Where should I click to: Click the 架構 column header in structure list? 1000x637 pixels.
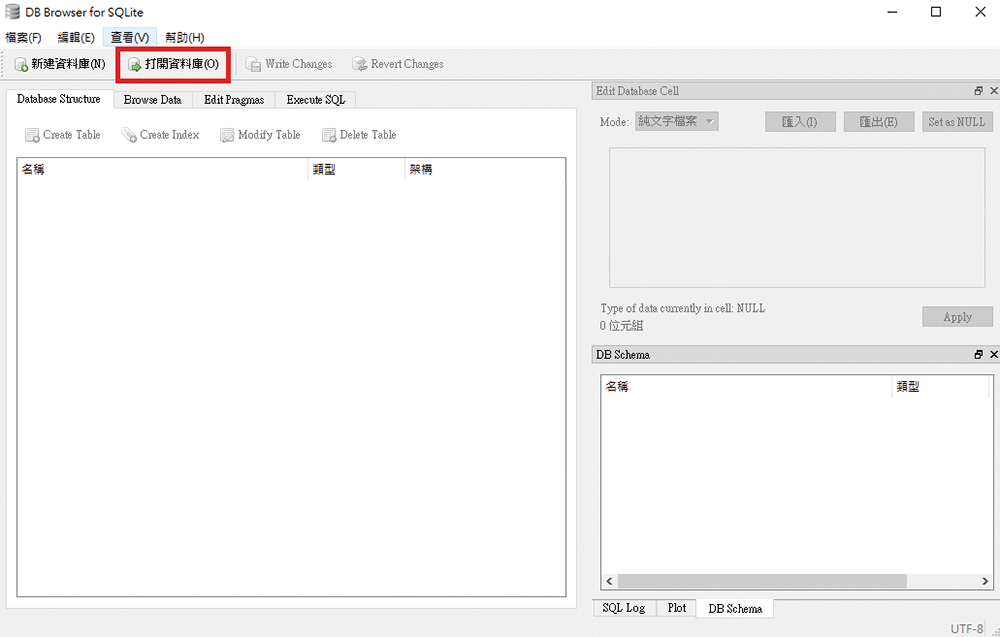pos(485,170)
